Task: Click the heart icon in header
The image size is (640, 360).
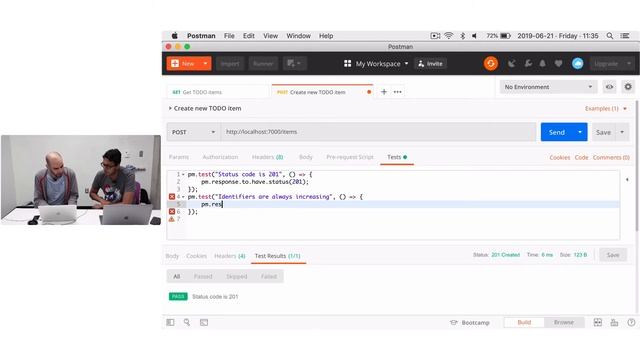Action: pyautogui.click(x=558, y=64)
